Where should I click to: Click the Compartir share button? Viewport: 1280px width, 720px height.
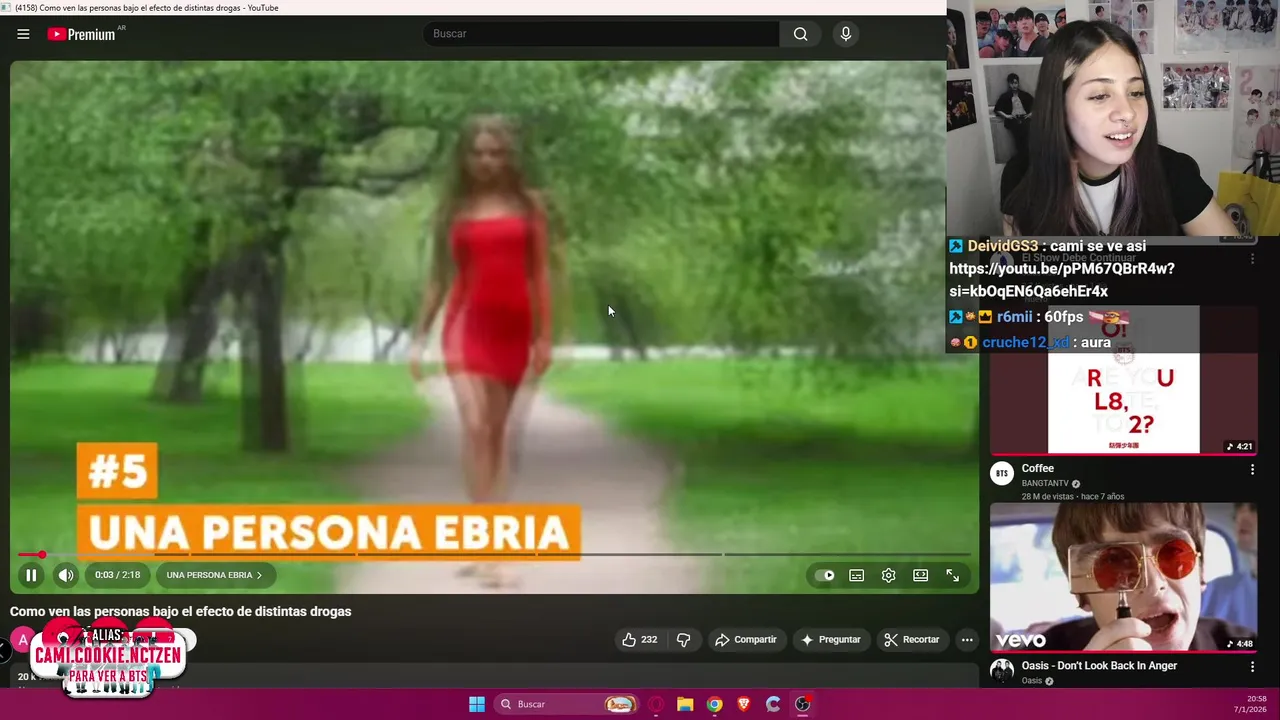click(x=745, y=640)
